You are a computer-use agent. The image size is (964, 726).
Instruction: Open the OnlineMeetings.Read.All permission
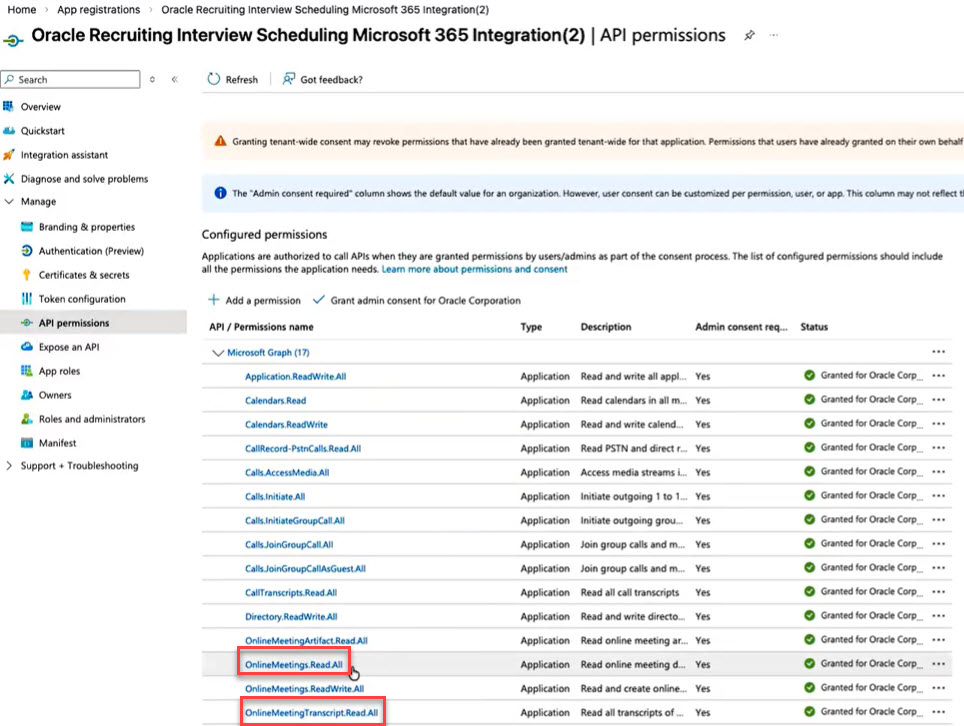point(294,664)
